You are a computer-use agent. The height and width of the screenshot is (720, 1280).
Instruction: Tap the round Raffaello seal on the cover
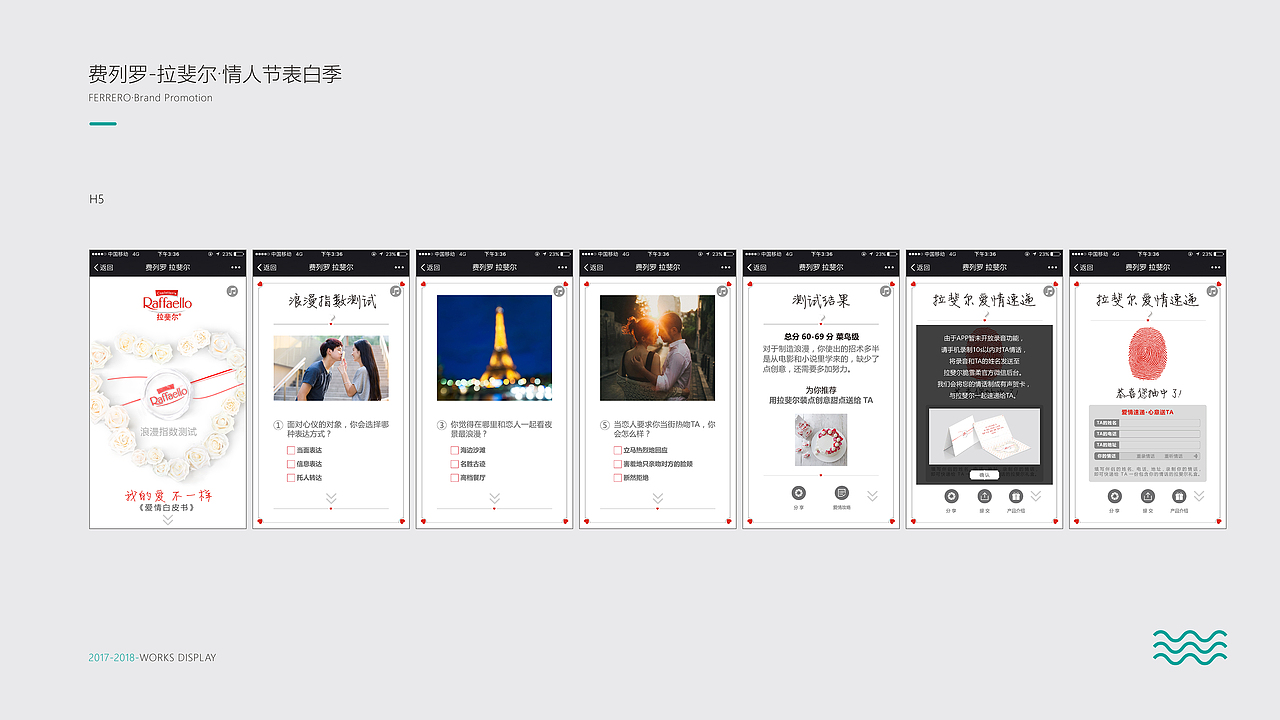coord(168,393)
